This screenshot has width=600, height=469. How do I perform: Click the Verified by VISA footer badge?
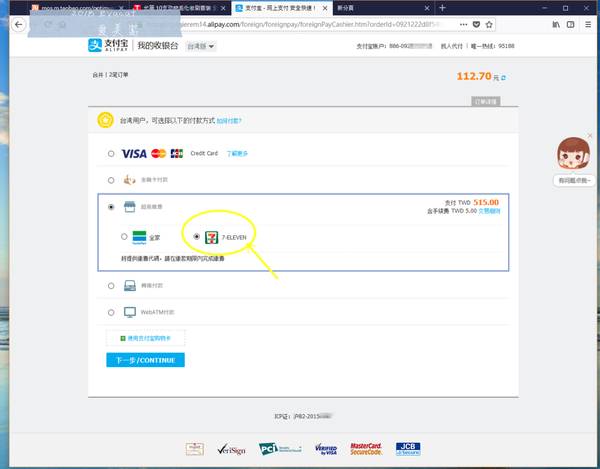(x=326, y=449)
